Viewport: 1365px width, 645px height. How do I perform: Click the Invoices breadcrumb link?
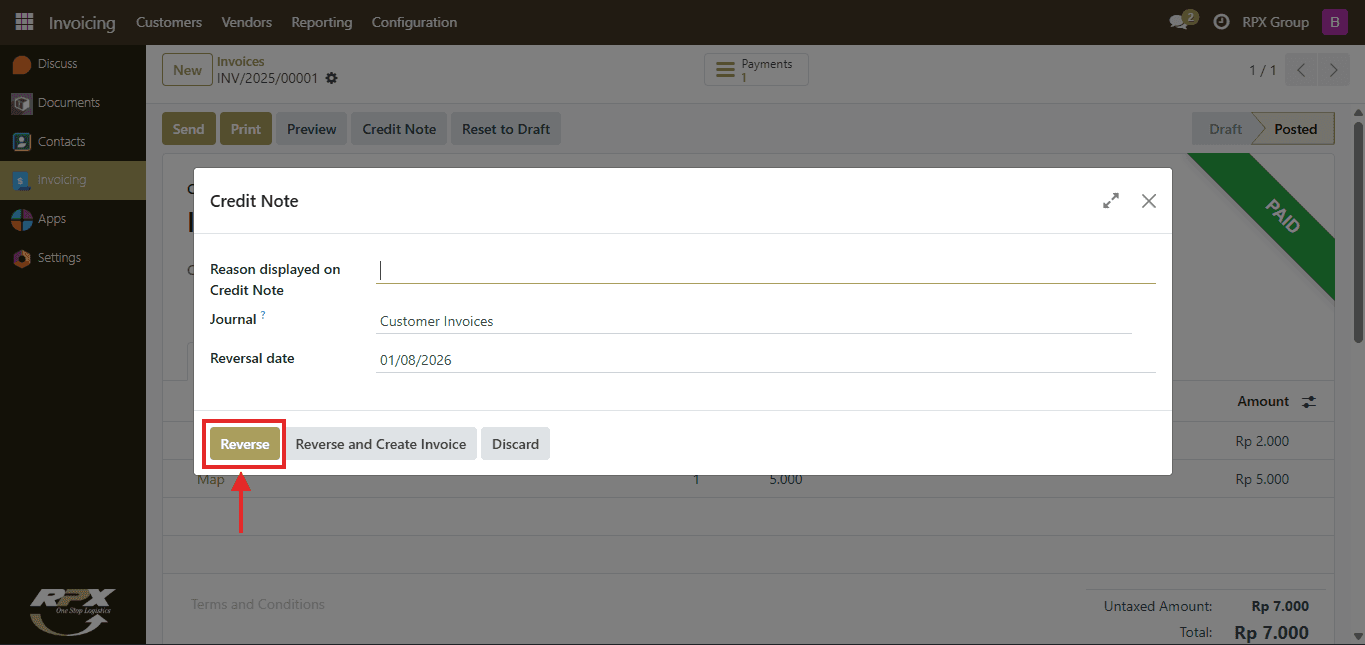241,62
